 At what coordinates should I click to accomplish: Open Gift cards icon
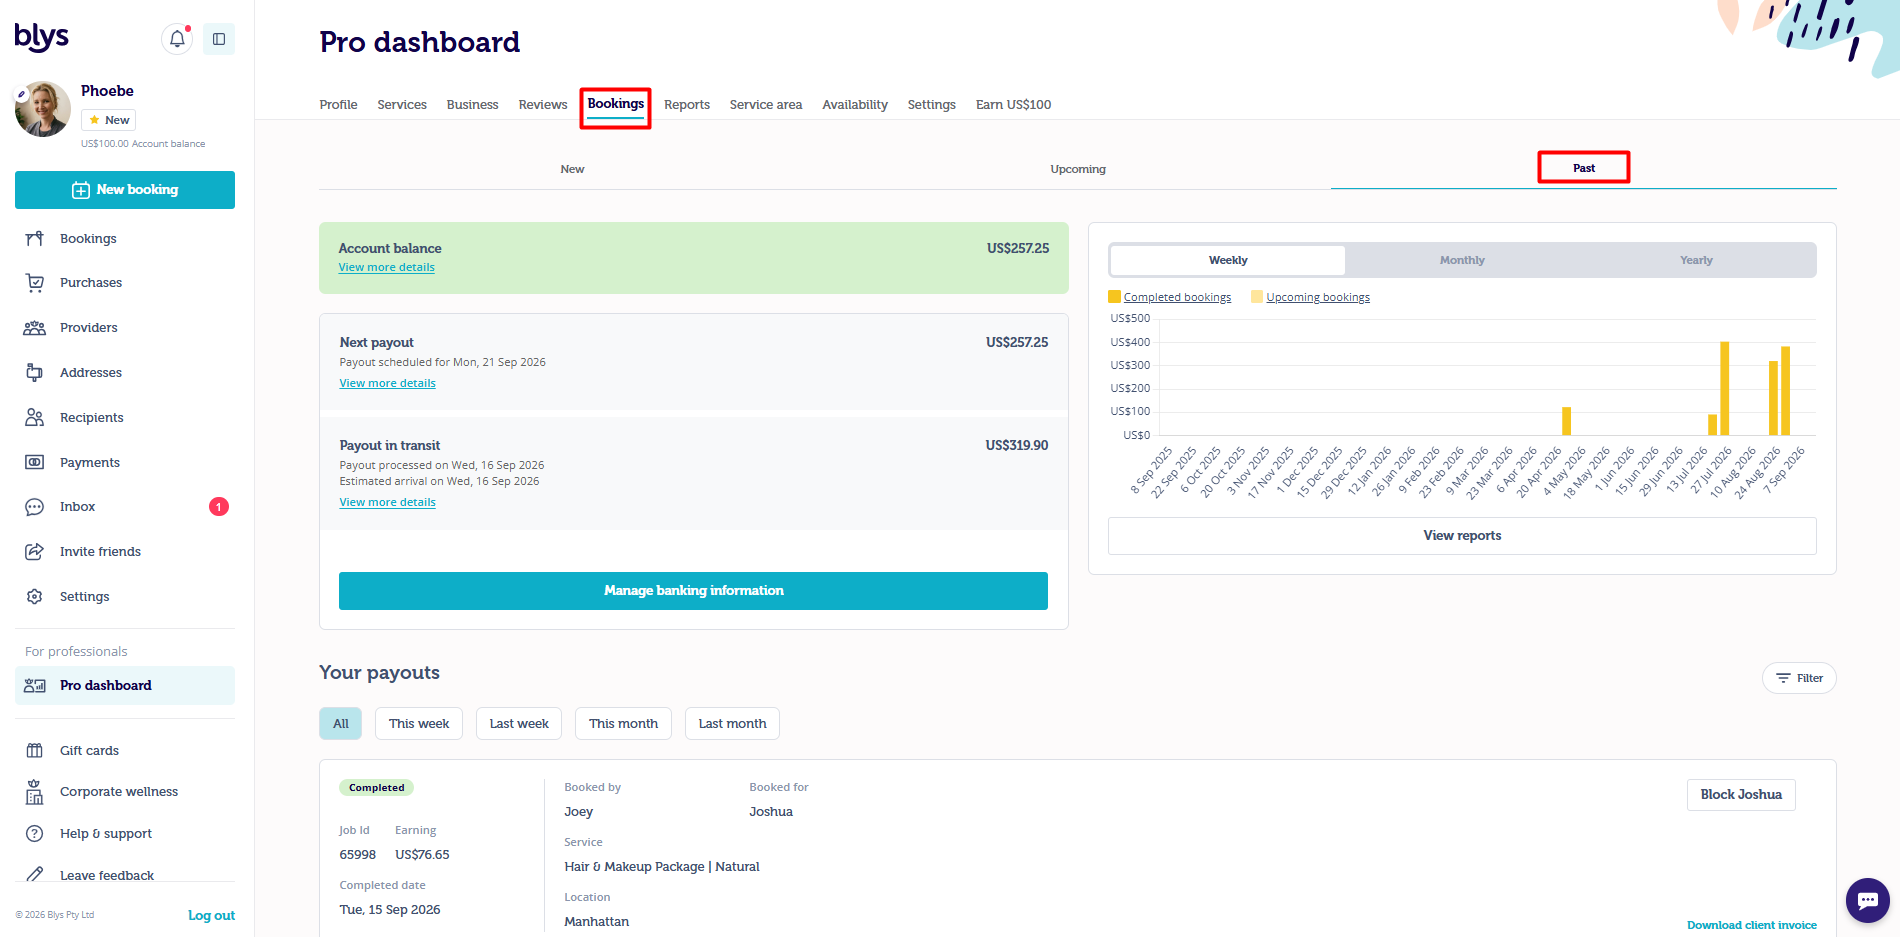[35, 751]
